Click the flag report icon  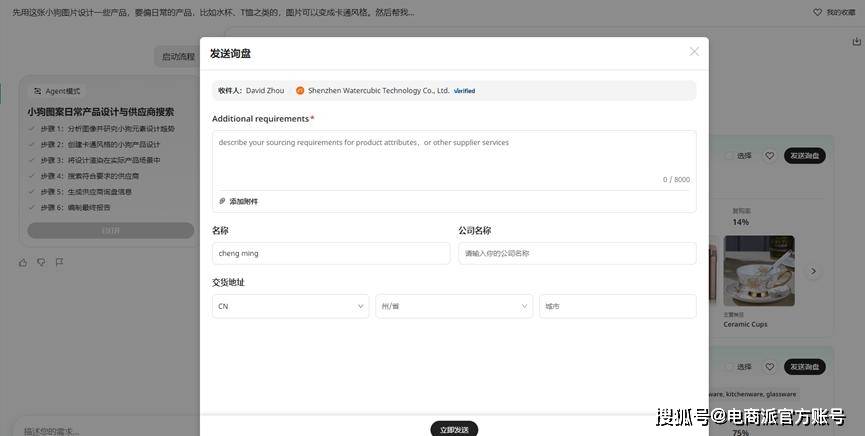pos(59,262)
